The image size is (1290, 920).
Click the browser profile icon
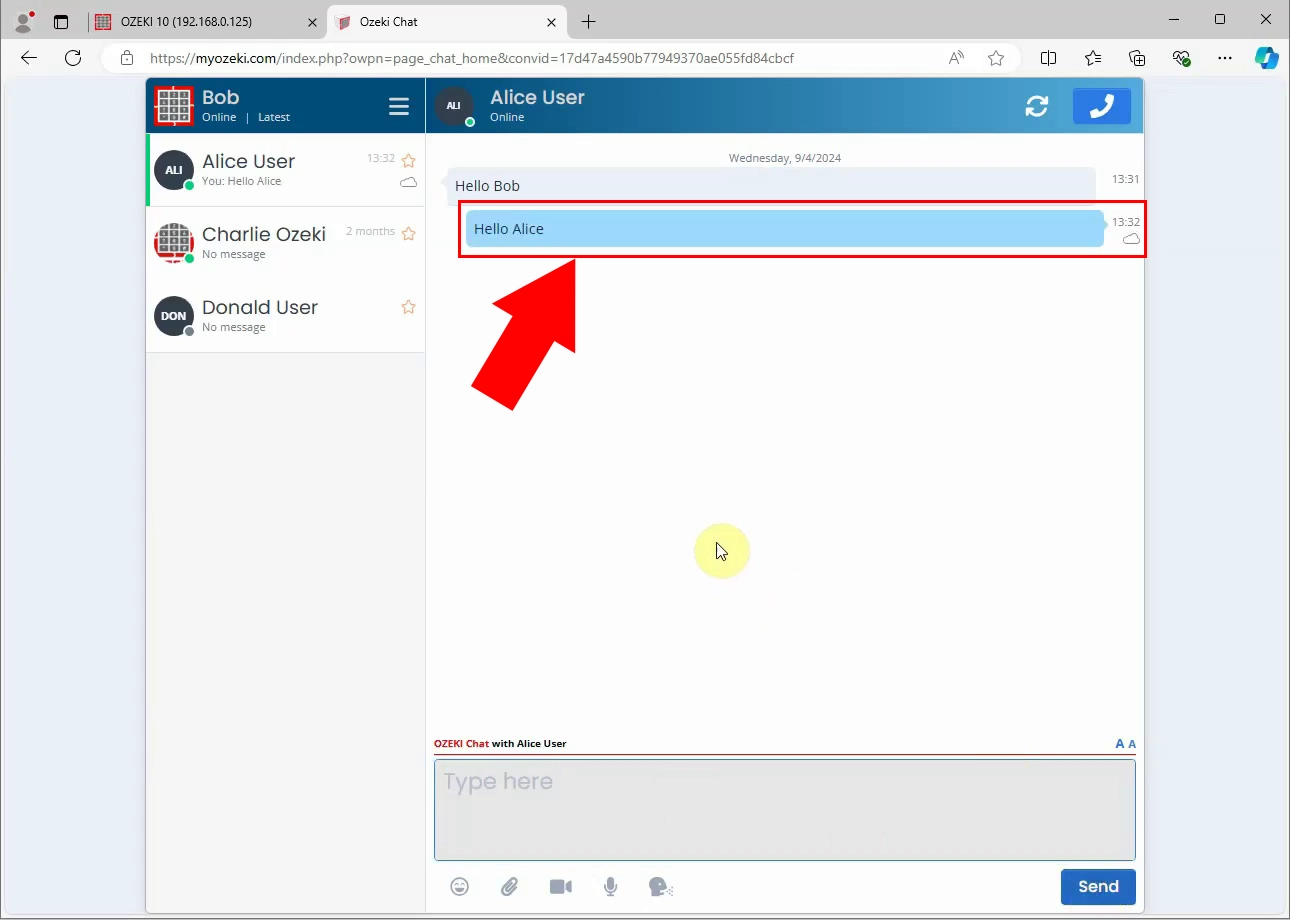click(x=25, y=21)
